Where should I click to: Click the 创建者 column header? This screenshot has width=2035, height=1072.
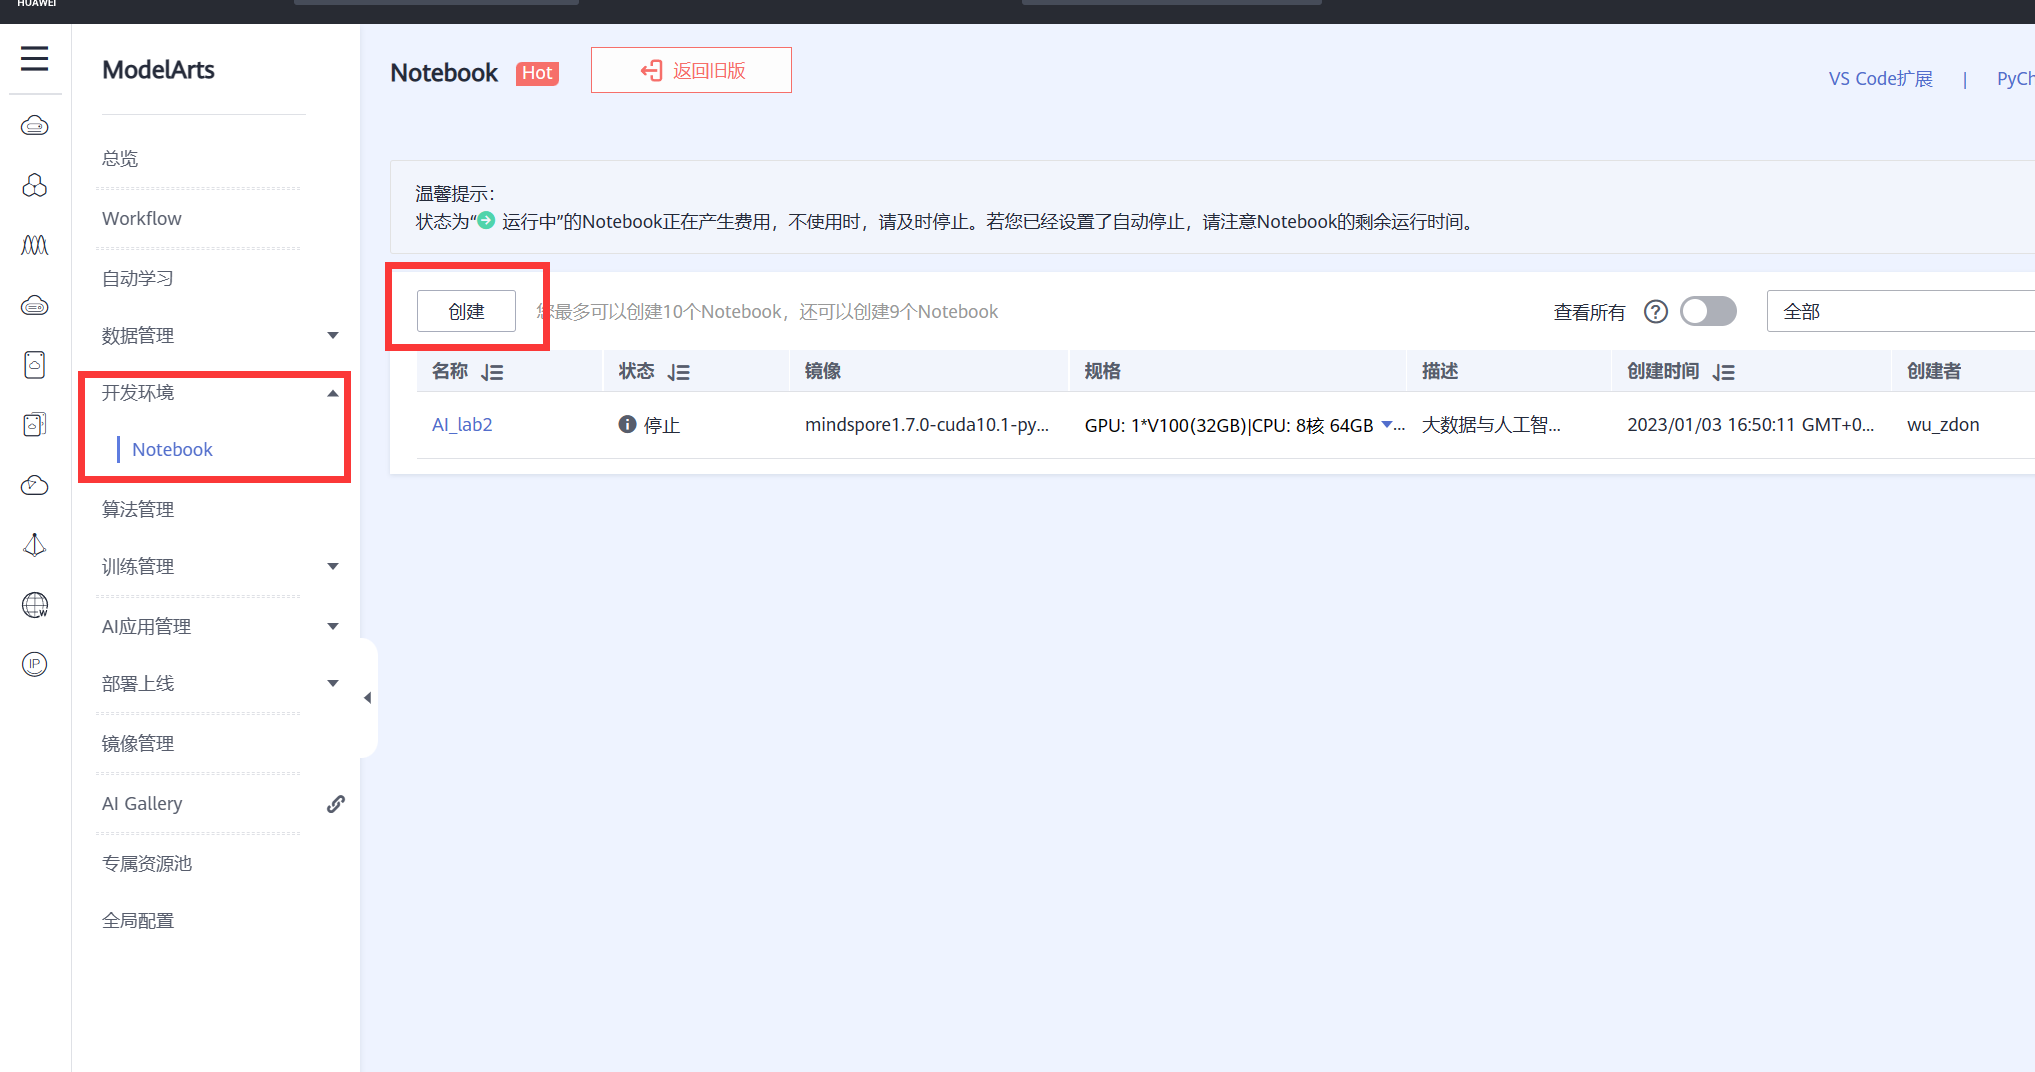[x=1934, y=371]
